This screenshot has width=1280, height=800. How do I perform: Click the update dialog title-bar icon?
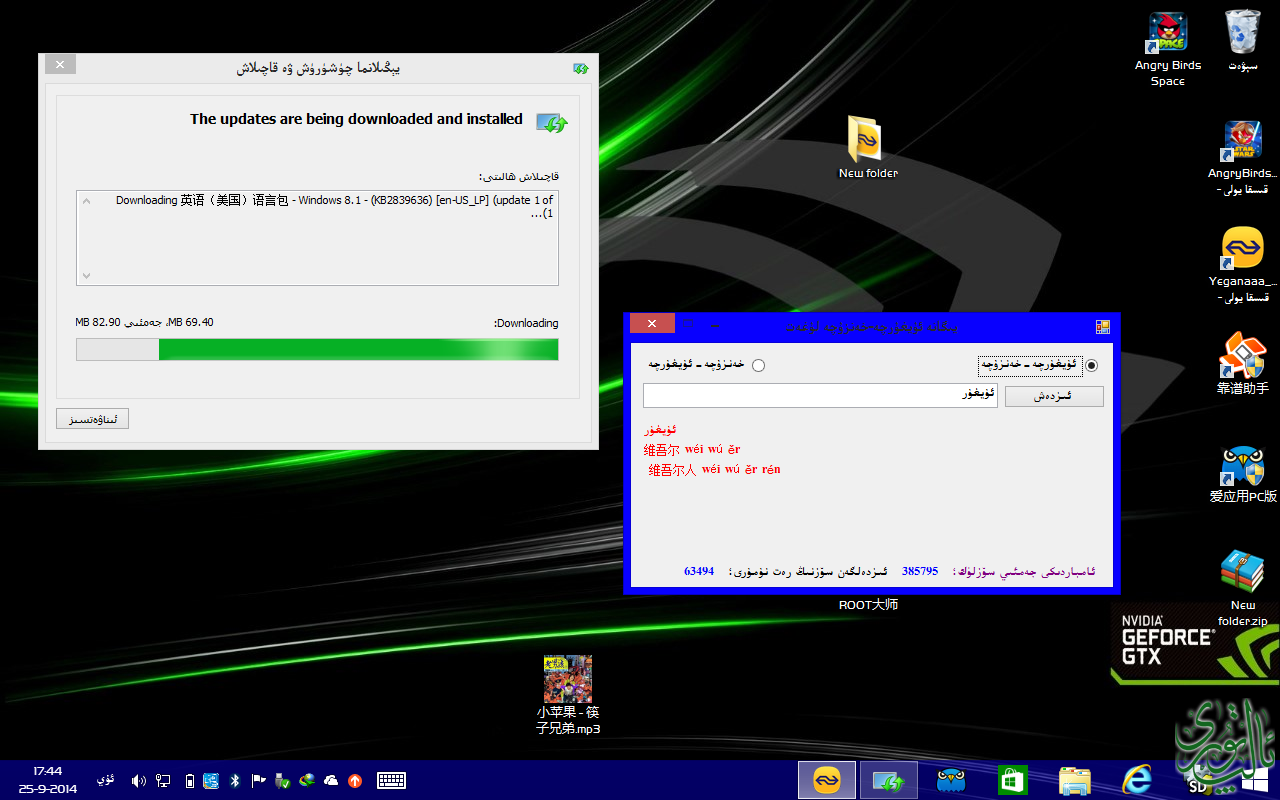581,68
